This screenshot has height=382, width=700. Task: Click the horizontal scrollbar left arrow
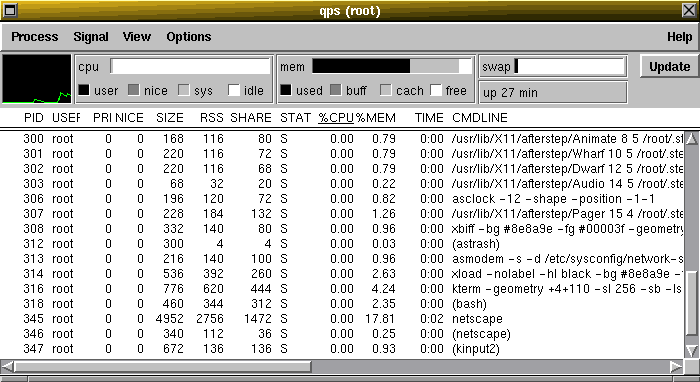click(x=7, y=367)
